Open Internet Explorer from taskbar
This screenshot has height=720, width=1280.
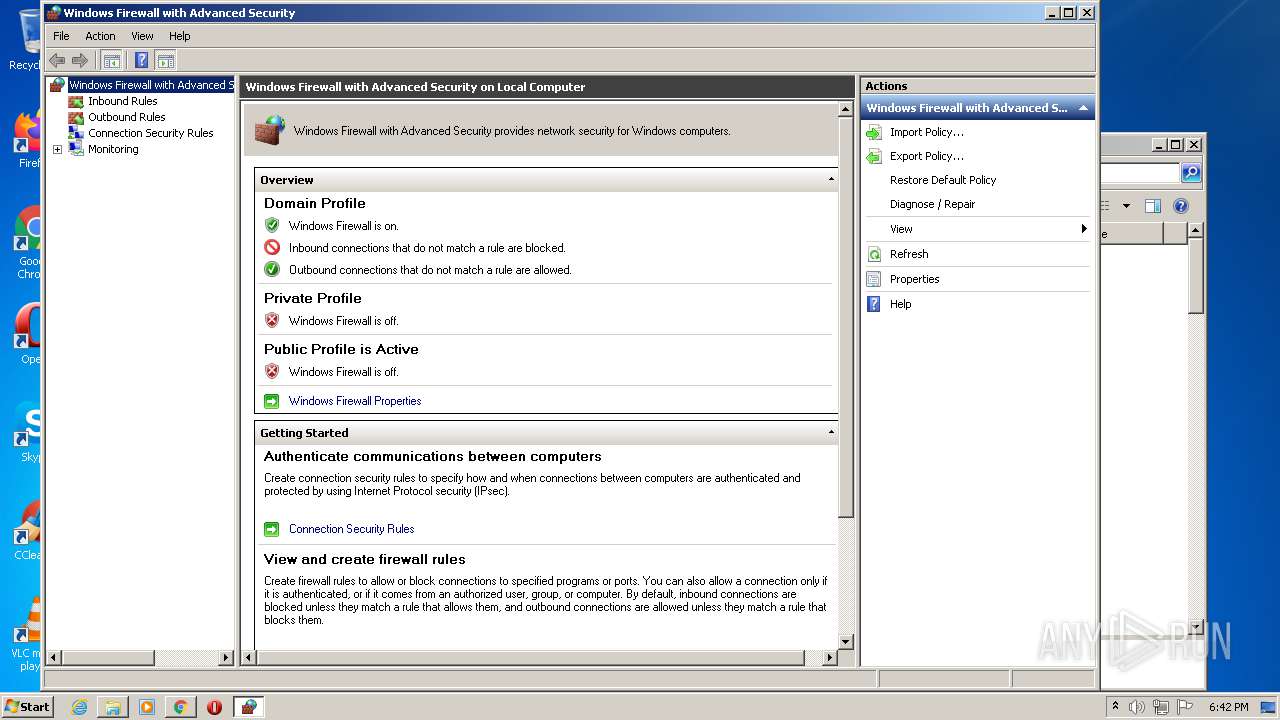click(80, 707)
